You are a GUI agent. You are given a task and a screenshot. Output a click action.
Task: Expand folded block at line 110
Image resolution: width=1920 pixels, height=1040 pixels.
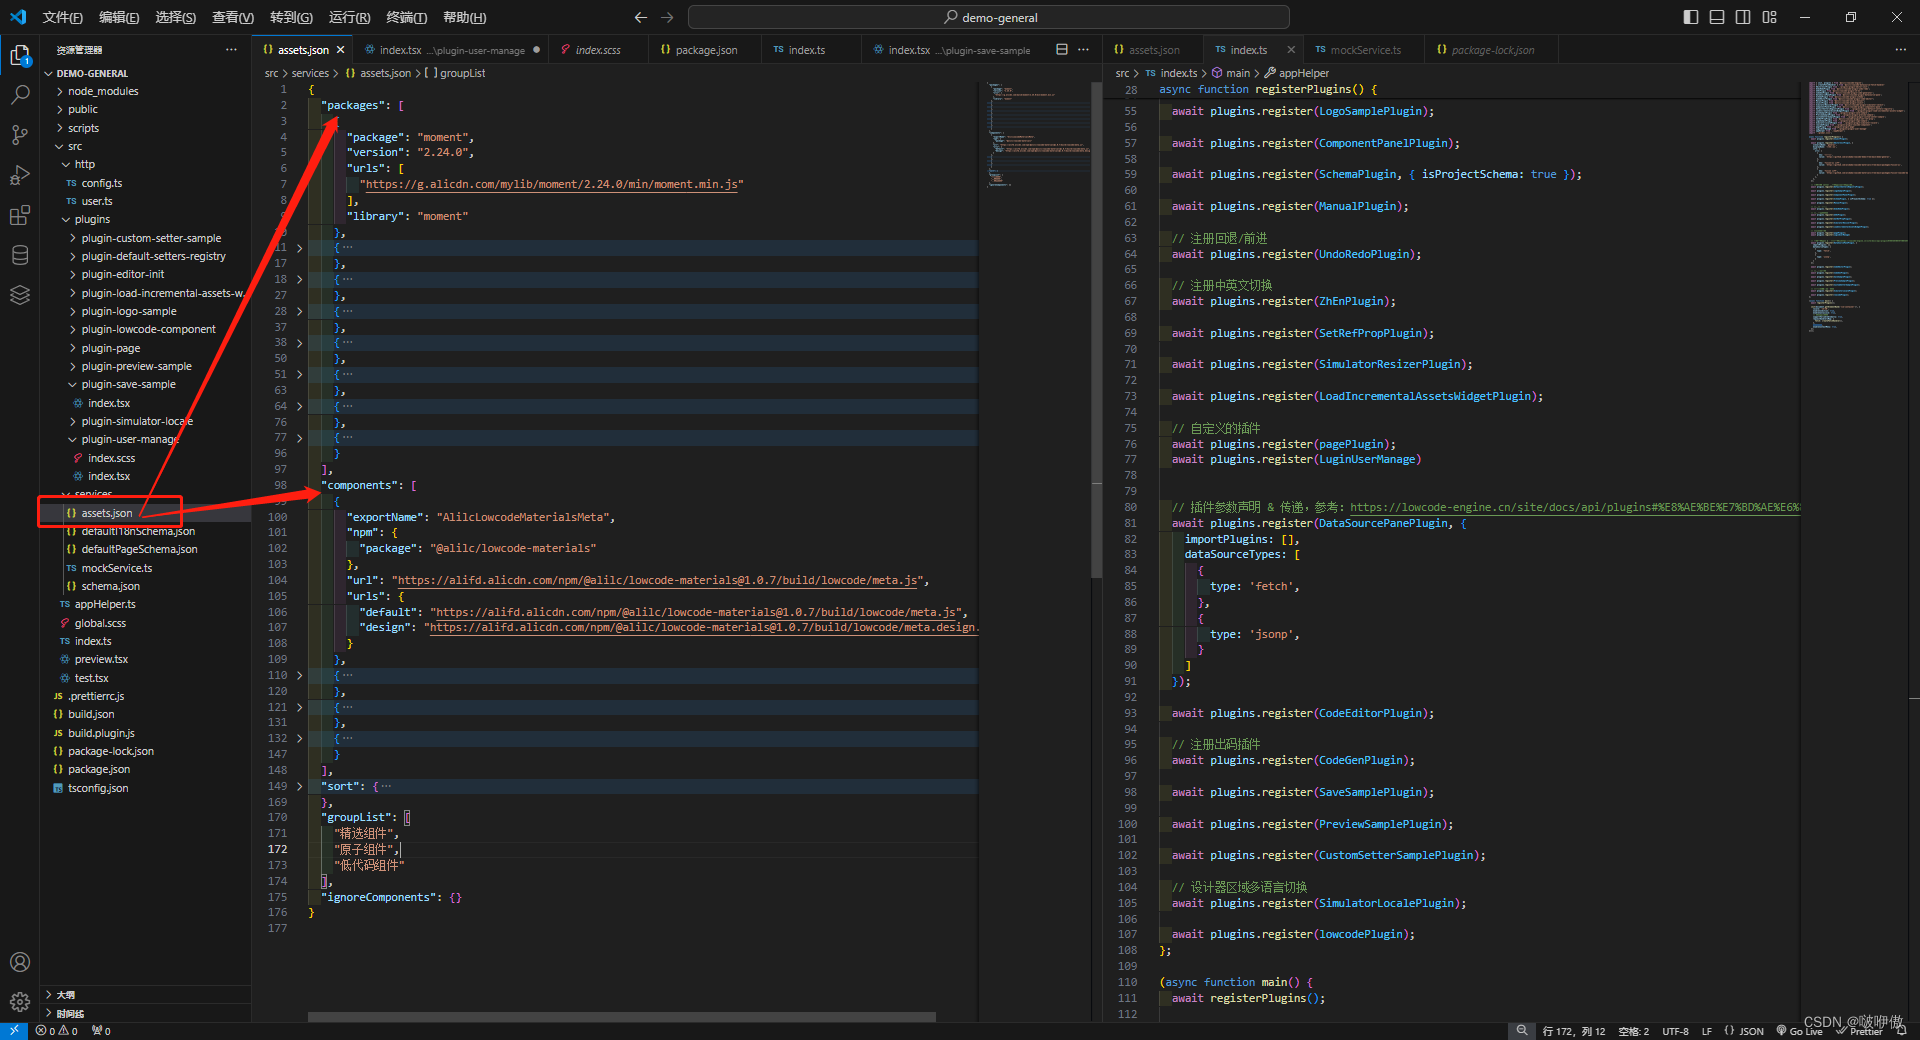(x=300, y=675)
